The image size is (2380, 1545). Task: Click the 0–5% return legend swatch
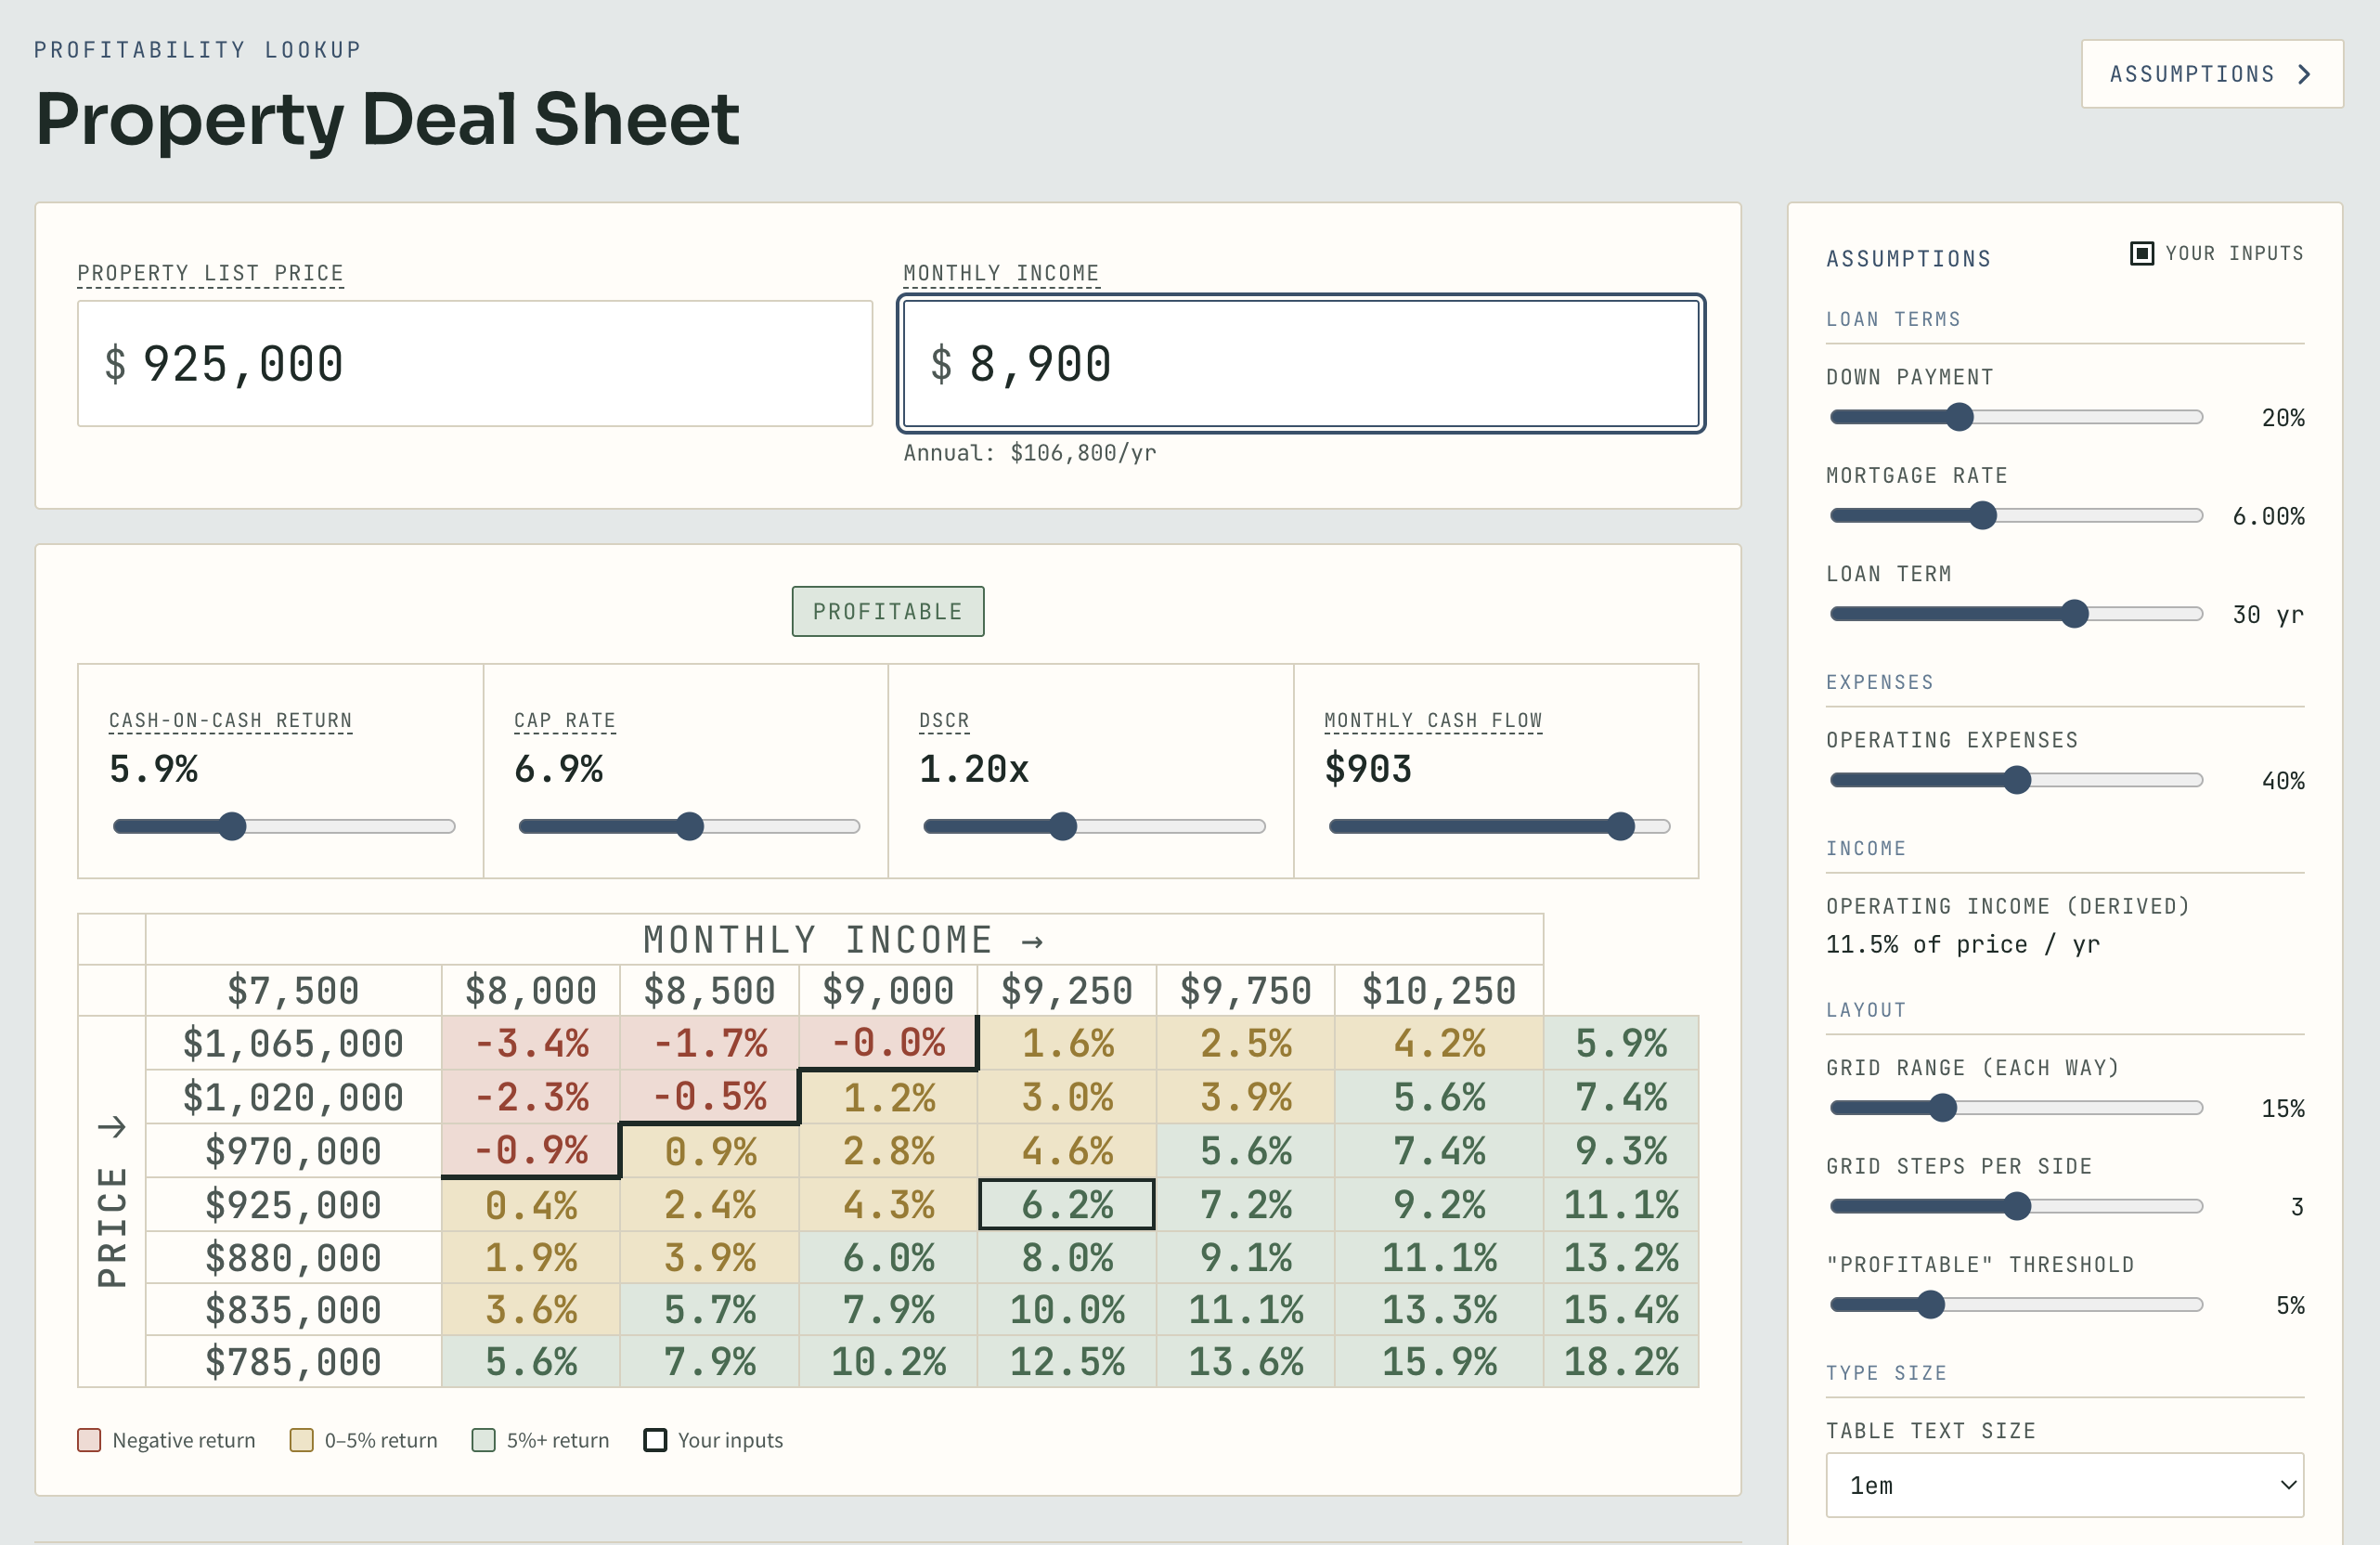301,1440
